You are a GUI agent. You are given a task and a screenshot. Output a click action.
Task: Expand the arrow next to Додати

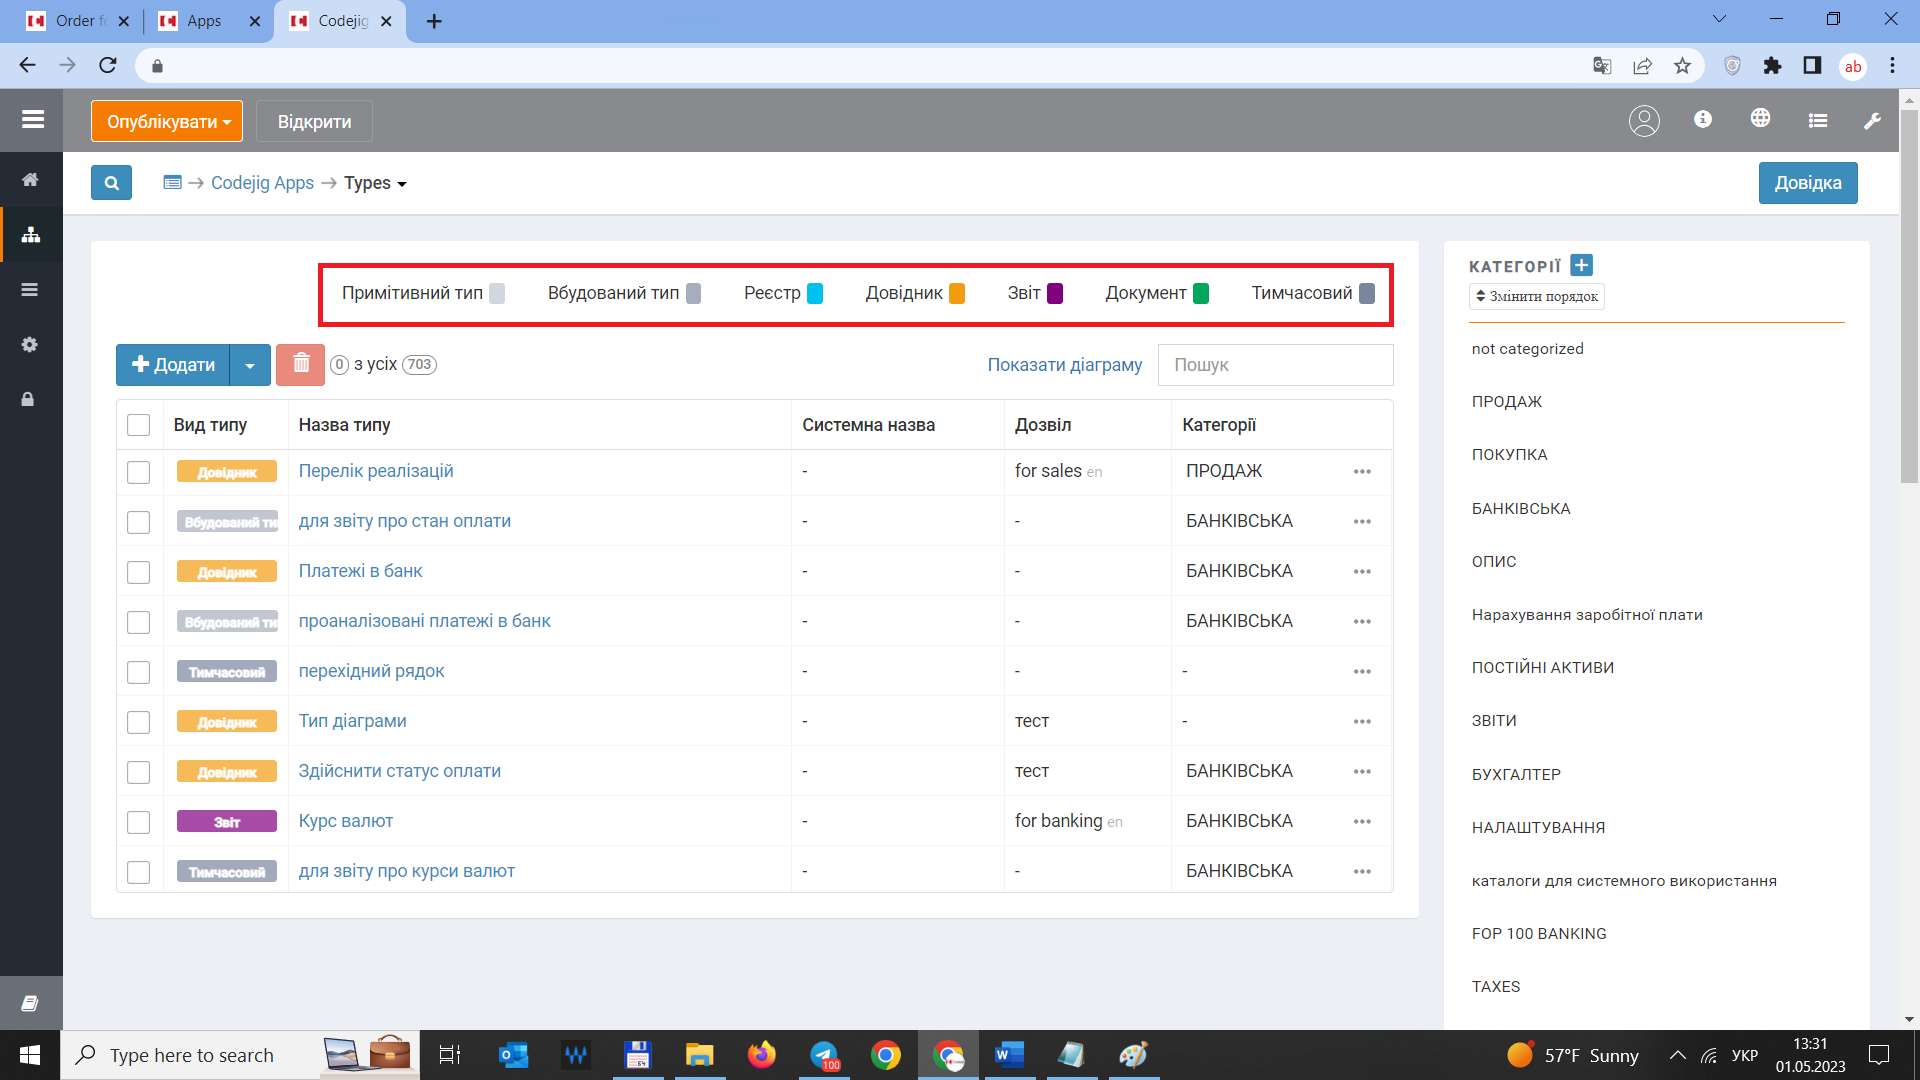[x=250, y=365]
